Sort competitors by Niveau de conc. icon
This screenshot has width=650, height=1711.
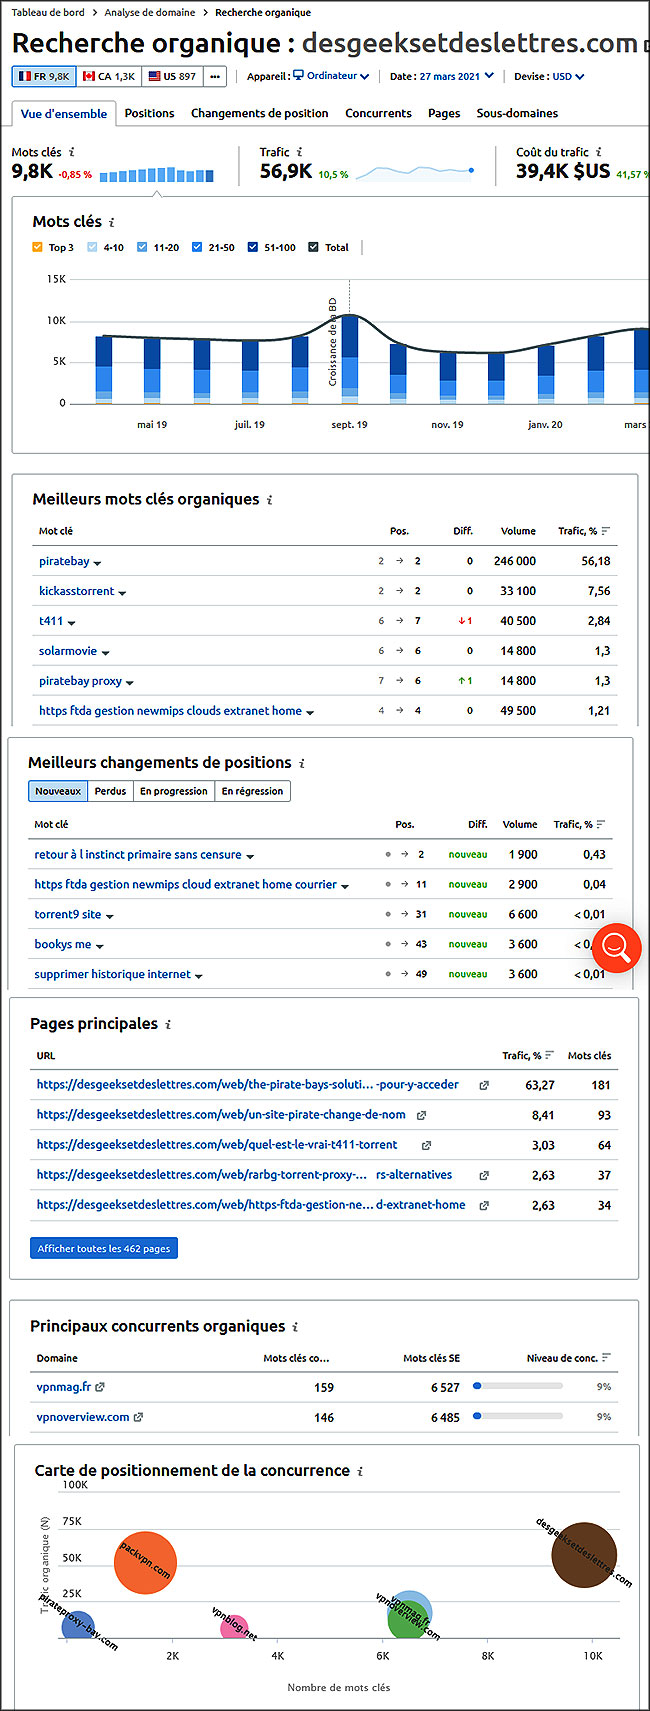tap(606, 1358)
